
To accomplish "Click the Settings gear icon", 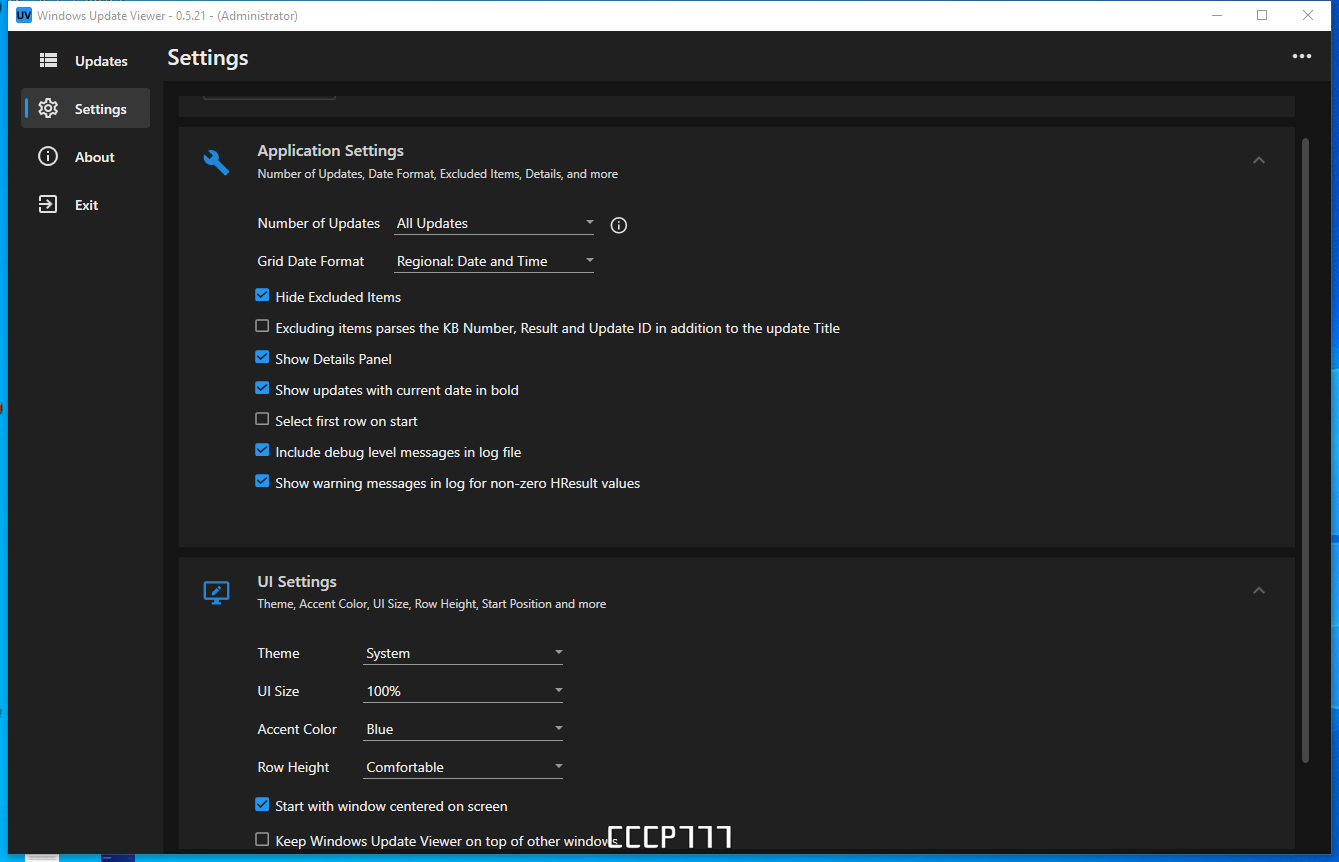I will [48, 109].
